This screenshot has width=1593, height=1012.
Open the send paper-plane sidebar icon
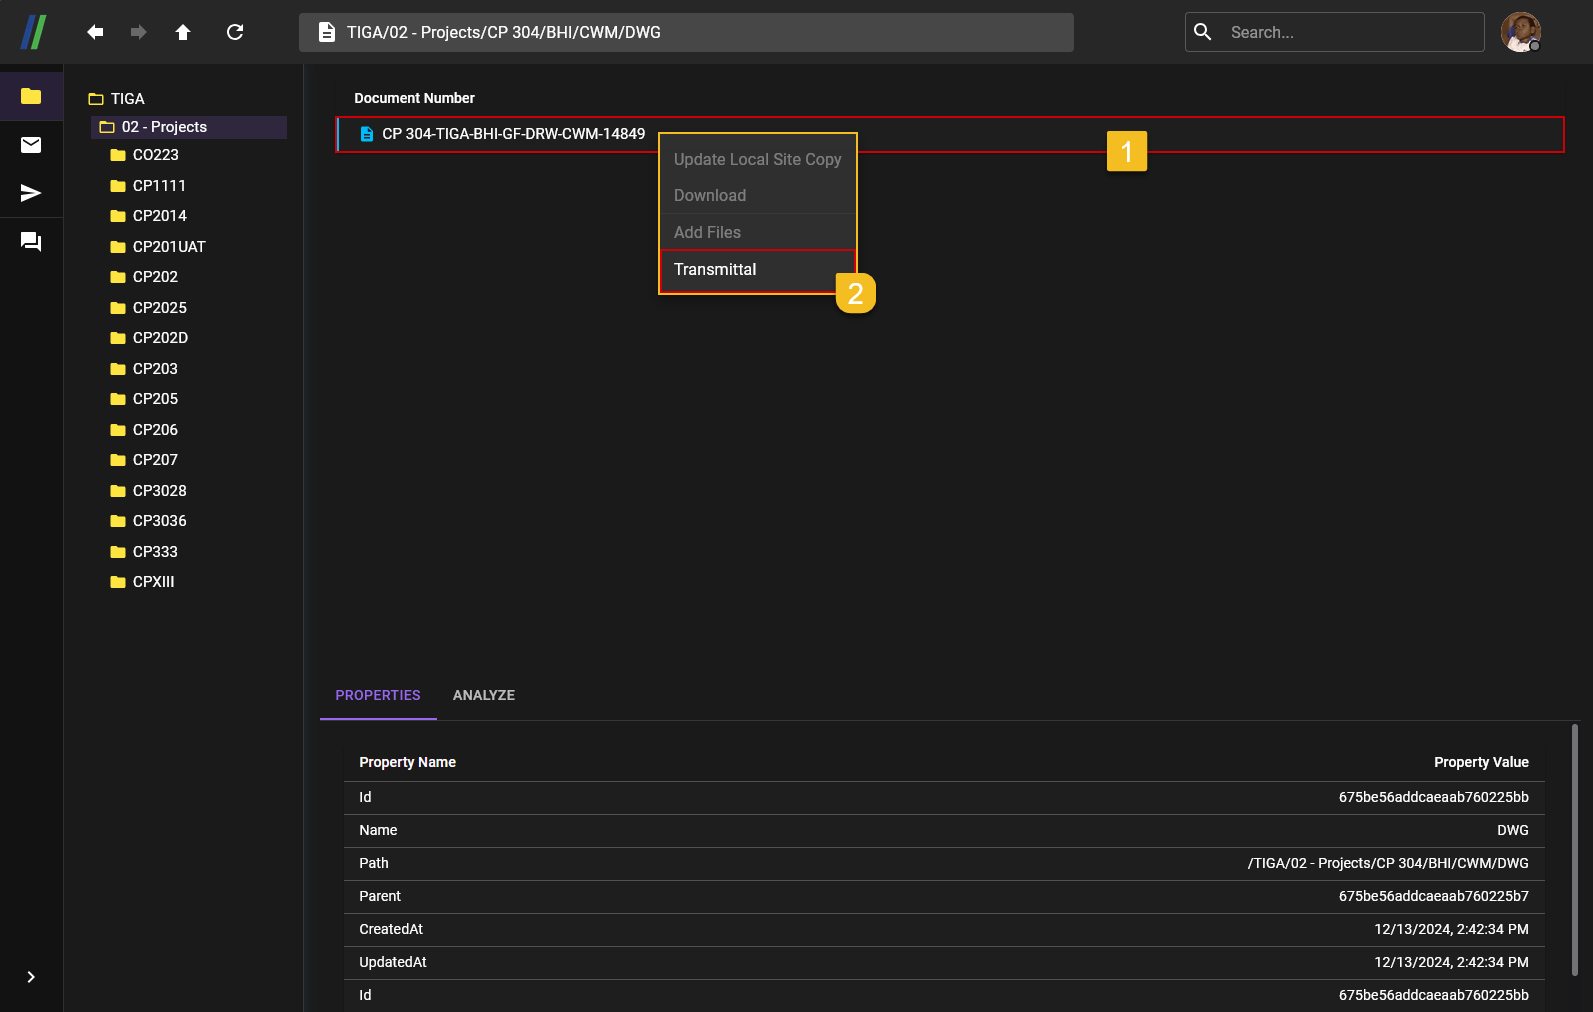click(x=31, y=193)
